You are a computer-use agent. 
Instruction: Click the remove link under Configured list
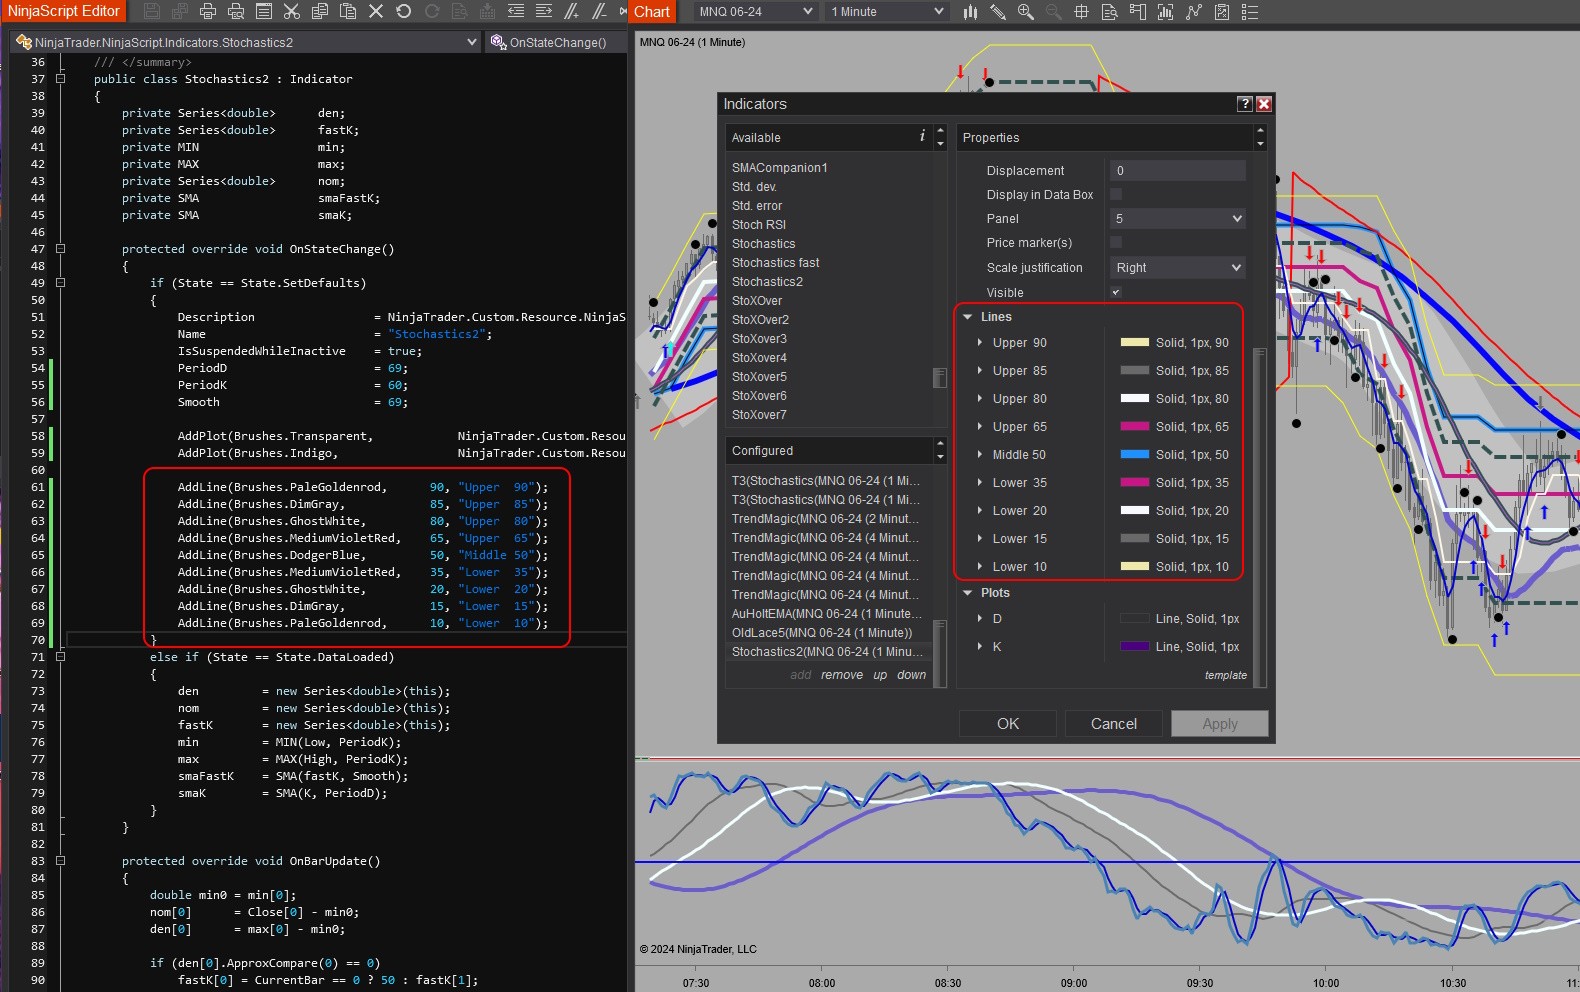click(x=841, y=675)
